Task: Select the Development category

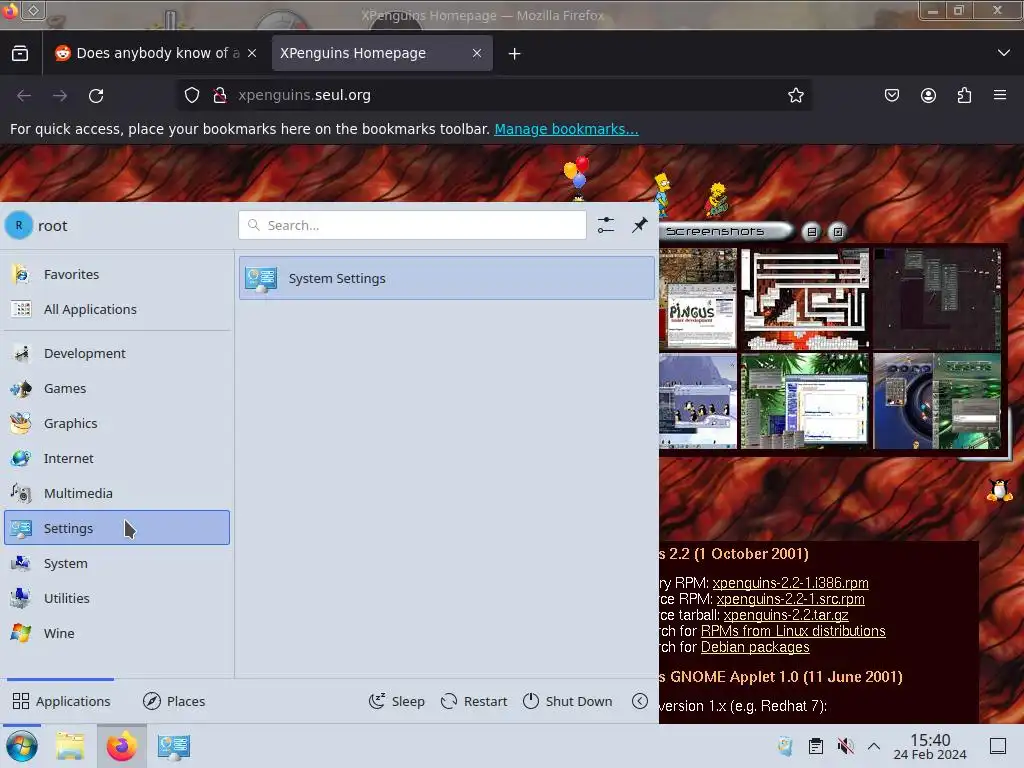Action: pos(118,353)
